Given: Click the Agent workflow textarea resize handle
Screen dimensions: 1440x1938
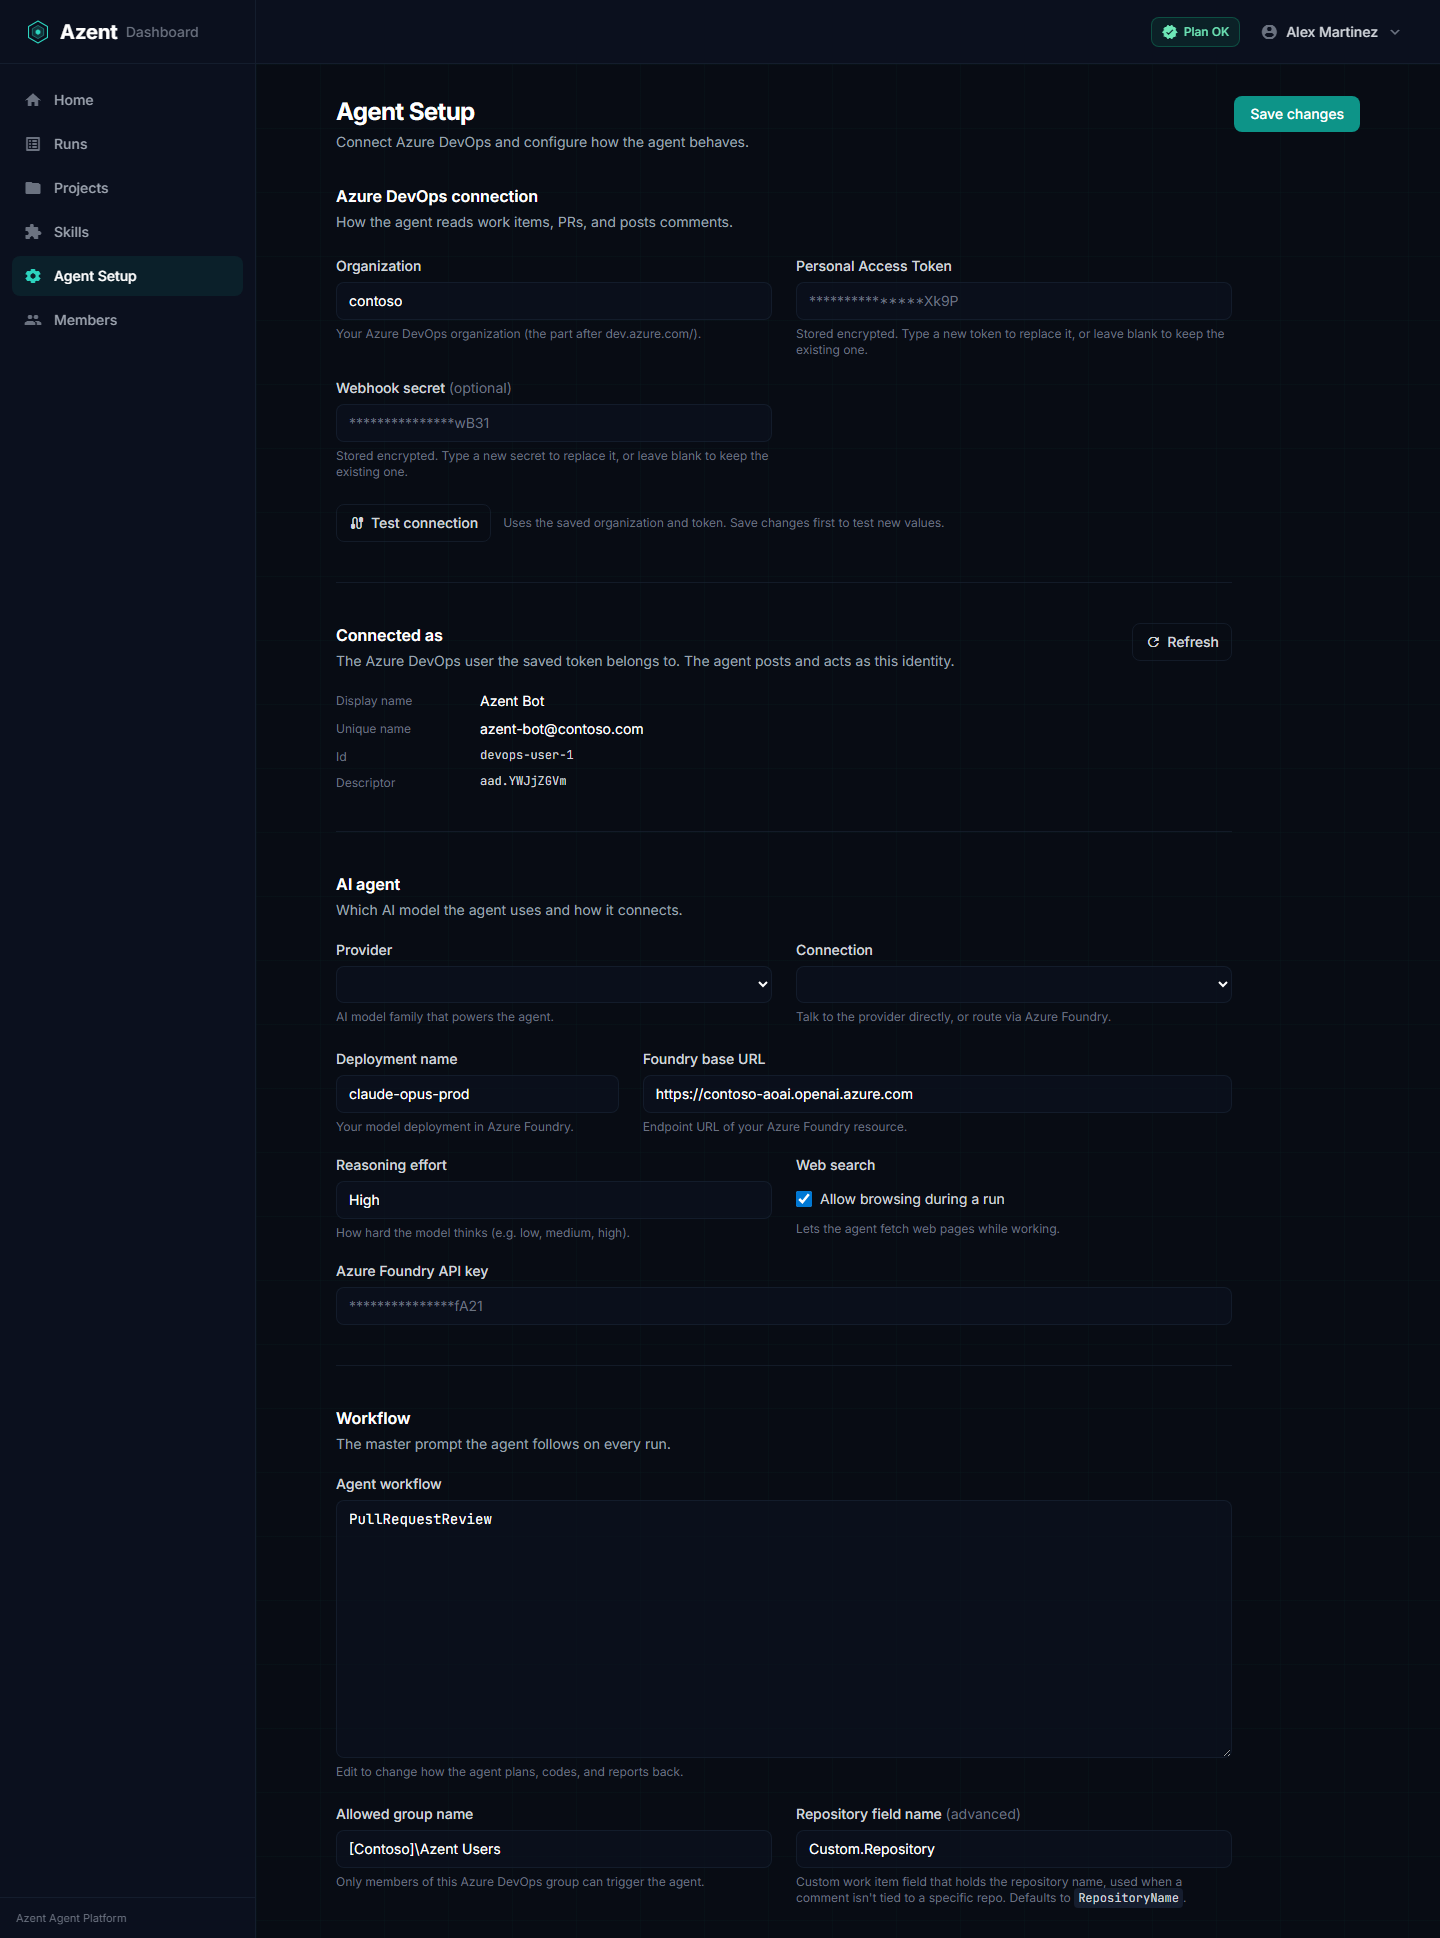Looking at the screenshot, I should [1225, 1752].
